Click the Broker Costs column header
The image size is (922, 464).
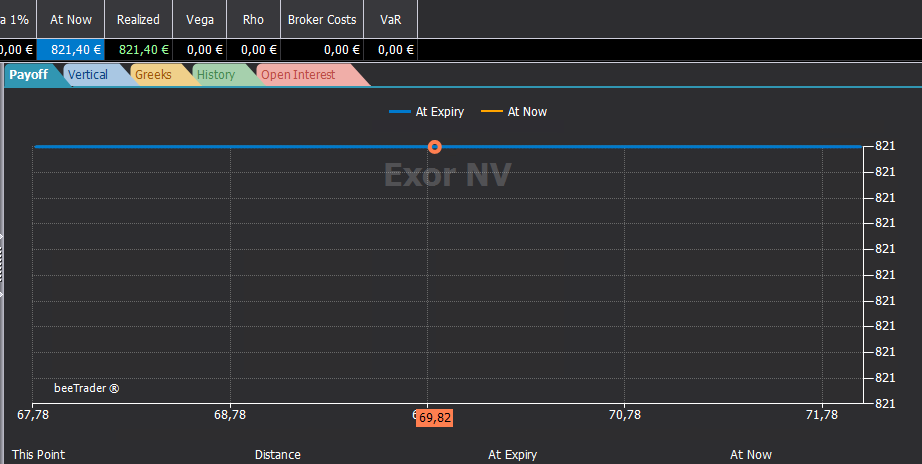point(322,19)
